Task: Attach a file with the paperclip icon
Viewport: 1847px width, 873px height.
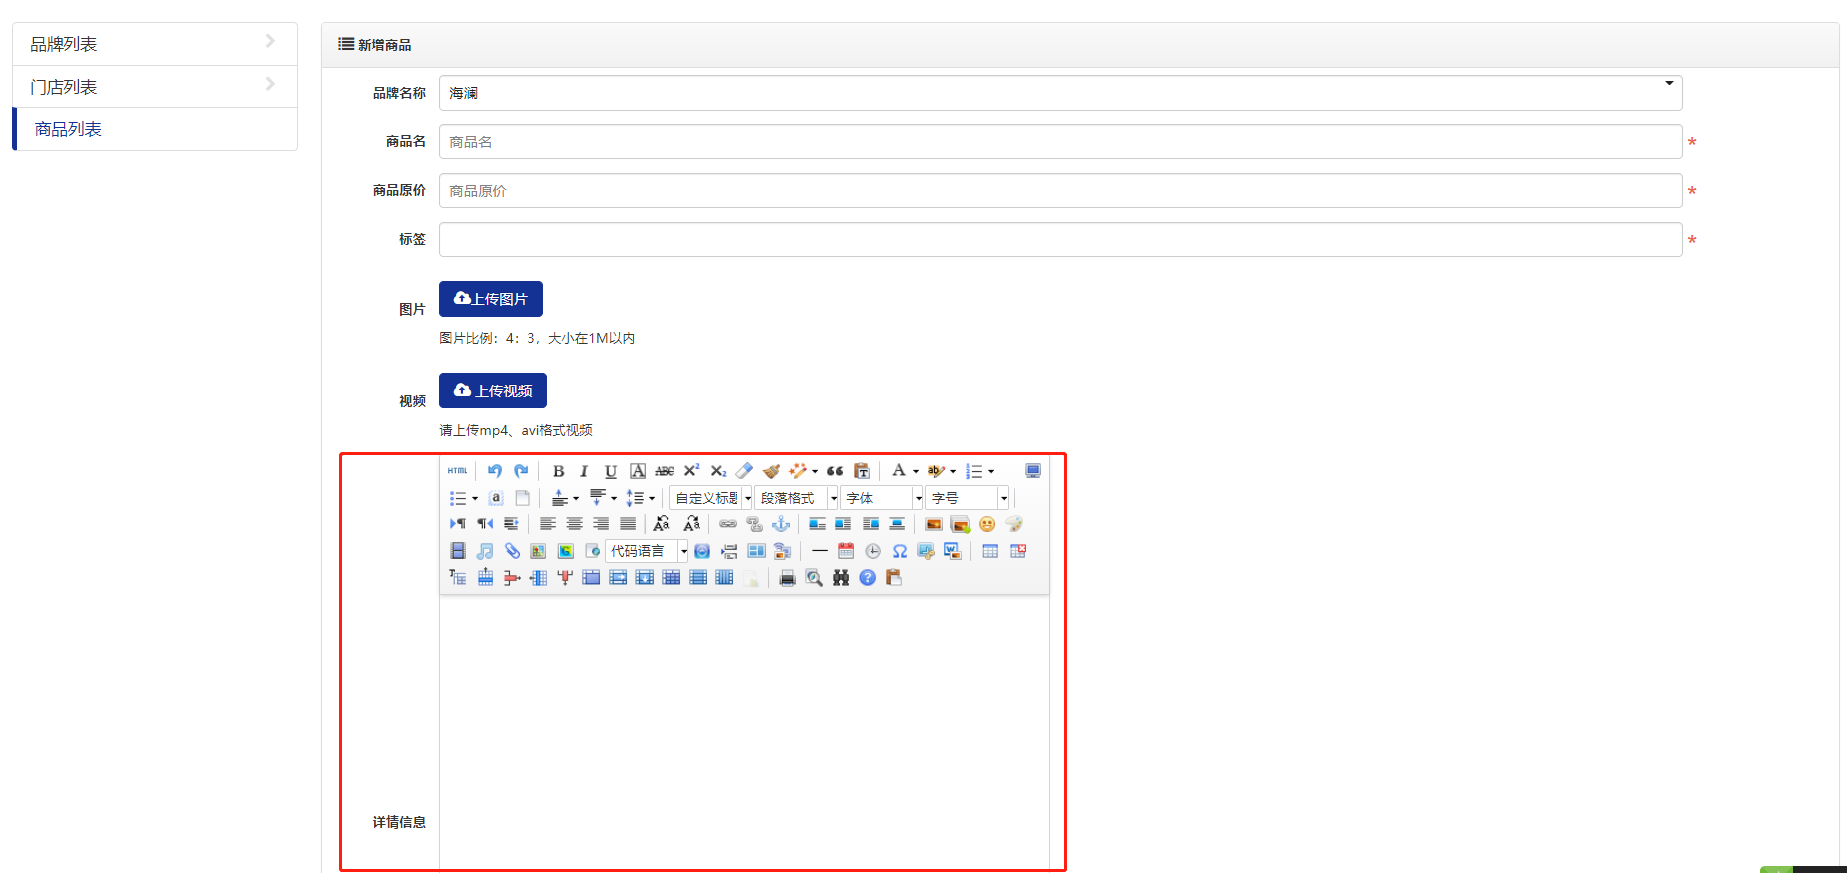Action: (x=512, y=551)
